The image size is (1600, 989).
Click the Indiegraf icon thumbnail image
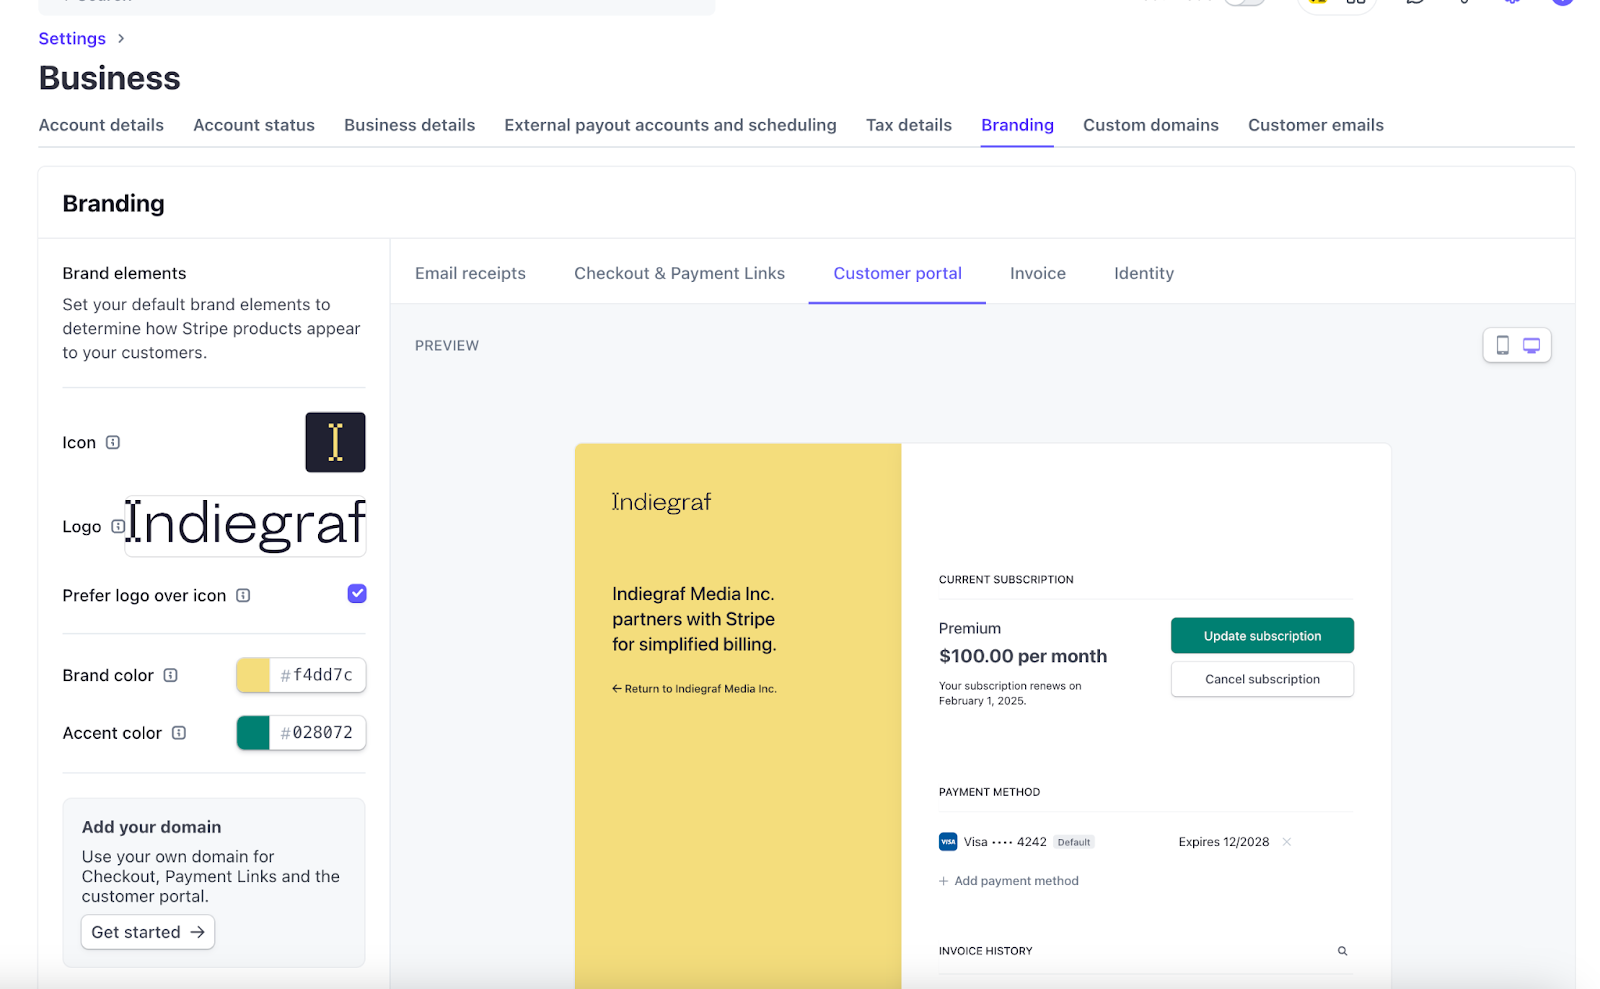(x=335, y=442)
